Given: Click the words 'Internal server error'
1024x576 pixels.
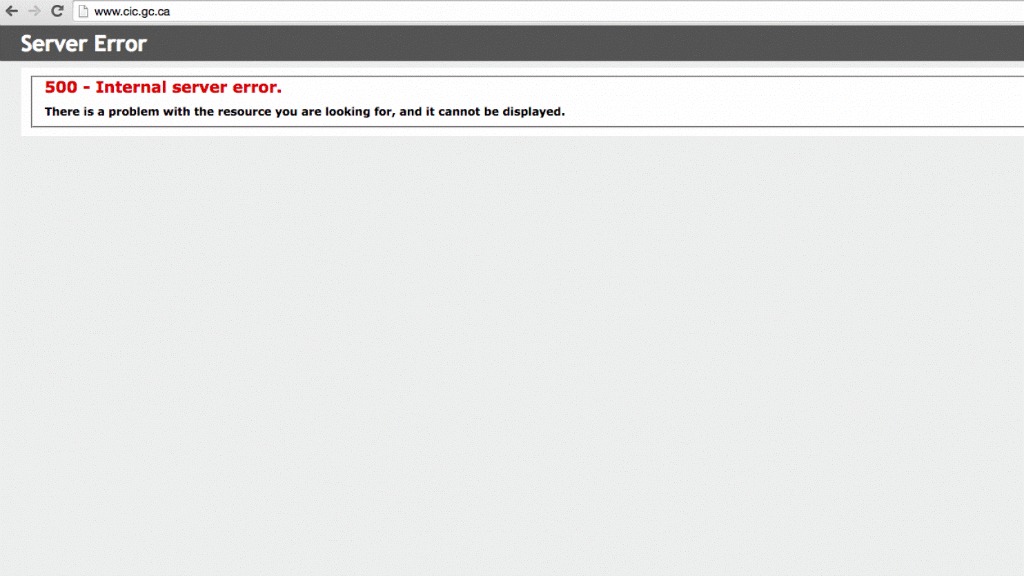Looking at the screenshot, I should (188, 87).
